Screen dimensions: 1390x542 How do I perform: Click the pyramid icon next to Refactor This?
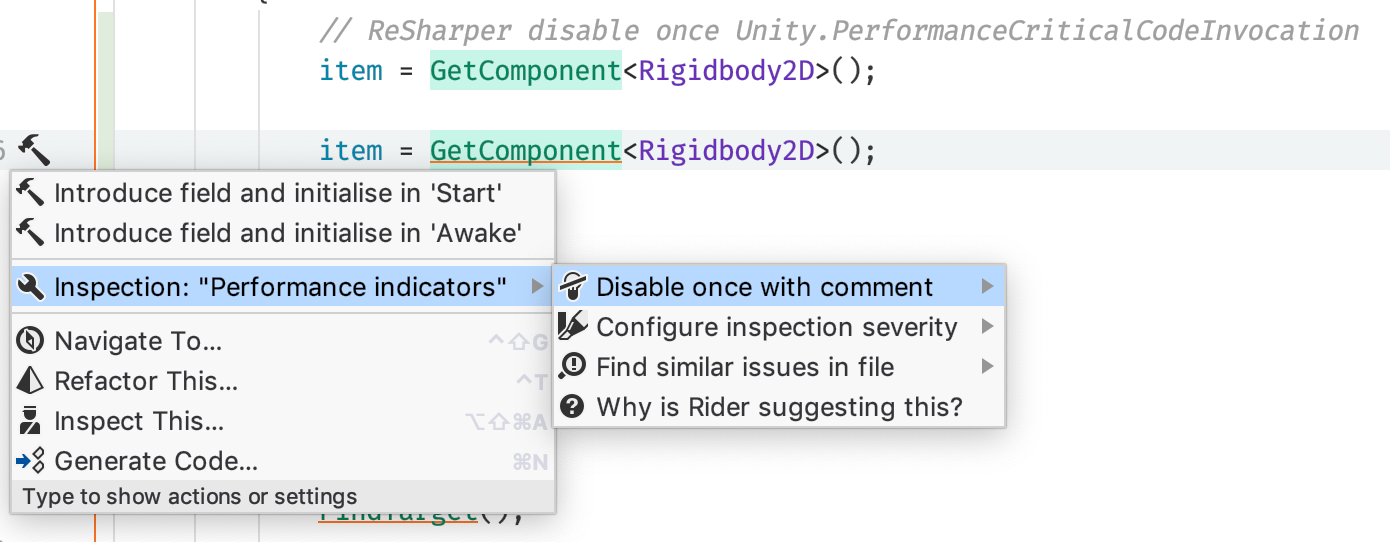(x=31, y=381)
